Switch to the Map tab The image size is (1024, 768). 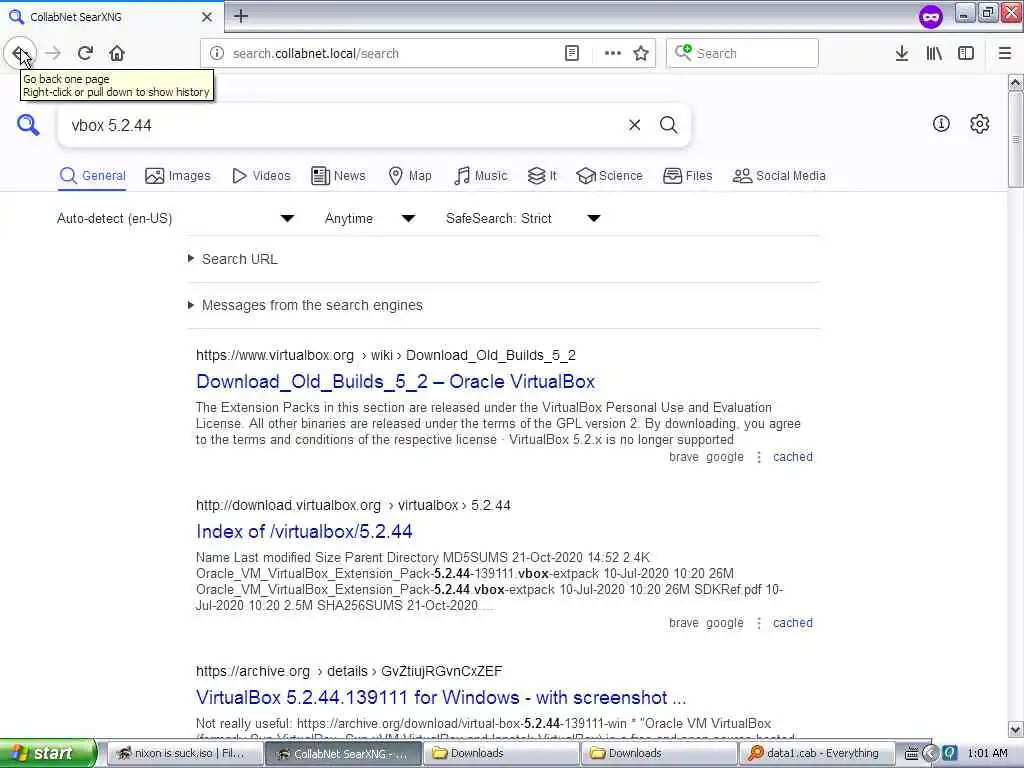point(409,176)
